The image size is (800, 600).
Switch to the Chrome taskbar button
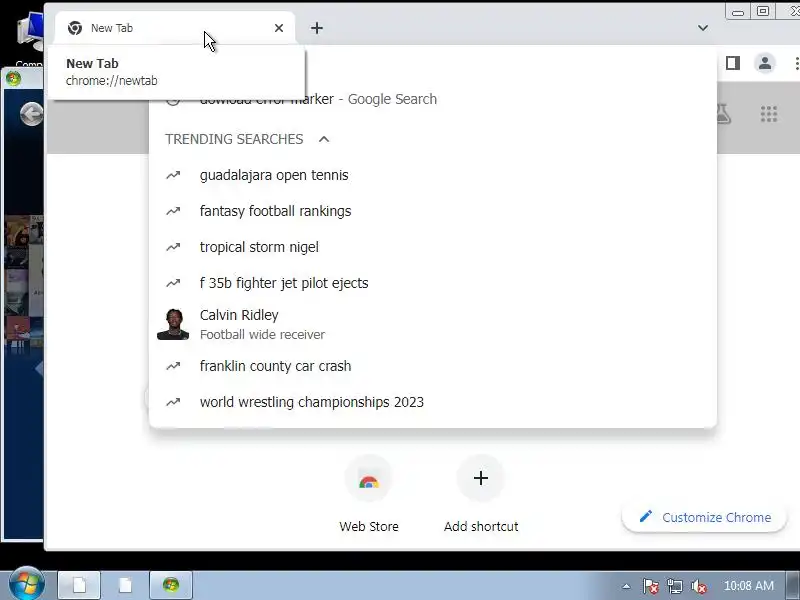point(171,585)
